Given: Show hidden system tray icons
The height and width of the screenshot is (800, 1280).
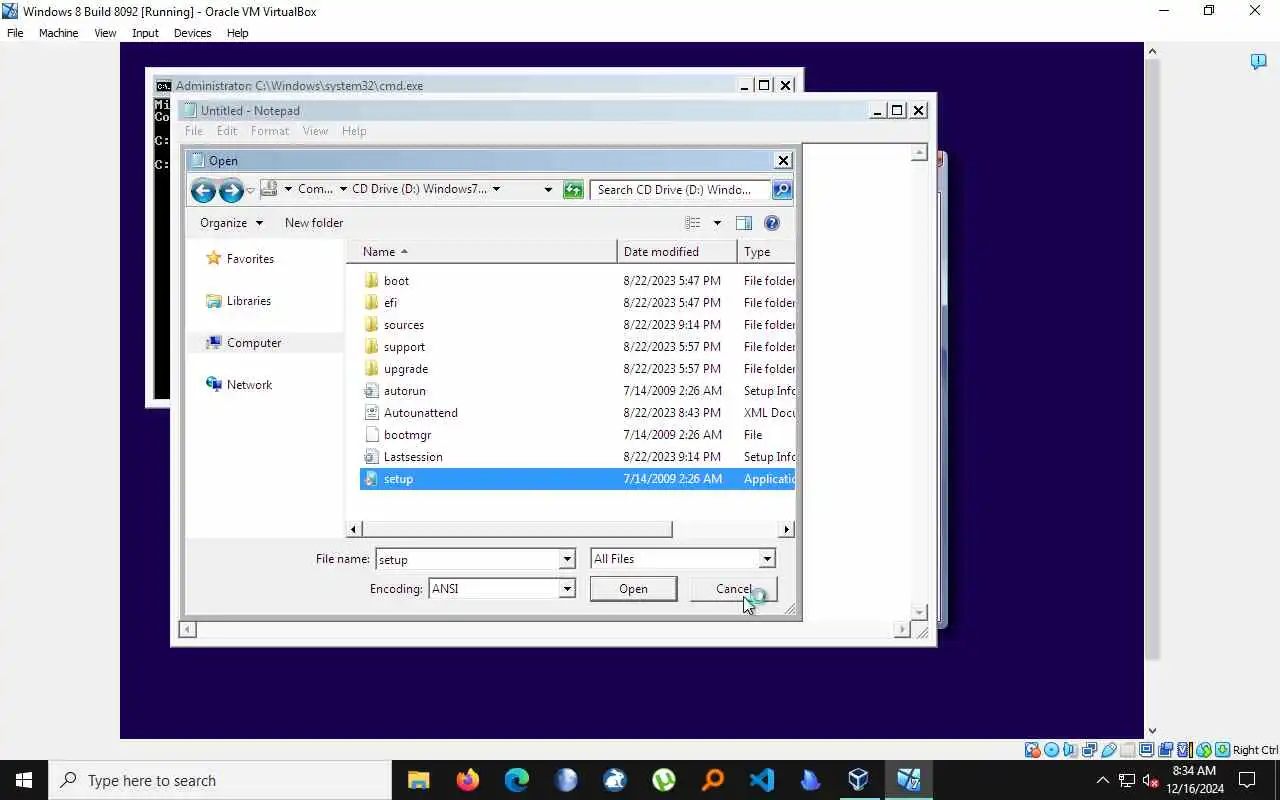Looking at the screenshot, I should 1103,780.
